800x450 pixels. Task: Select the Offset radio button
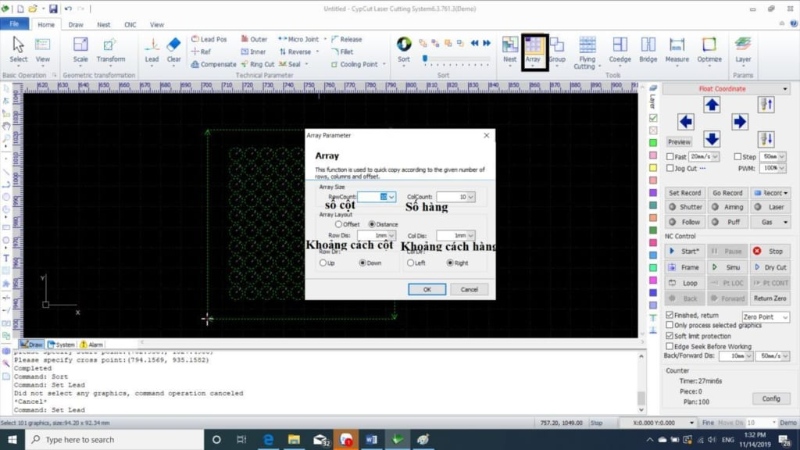338,224
